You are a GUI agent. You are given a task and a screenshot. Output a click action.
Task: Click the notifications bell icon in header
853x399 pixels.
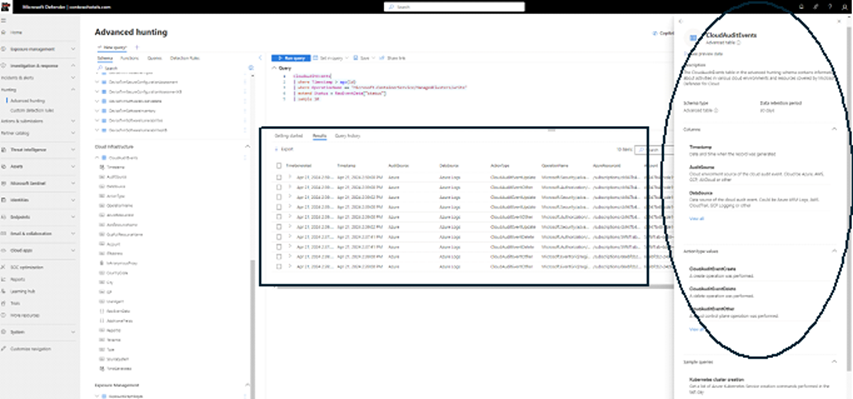[800, 7]
